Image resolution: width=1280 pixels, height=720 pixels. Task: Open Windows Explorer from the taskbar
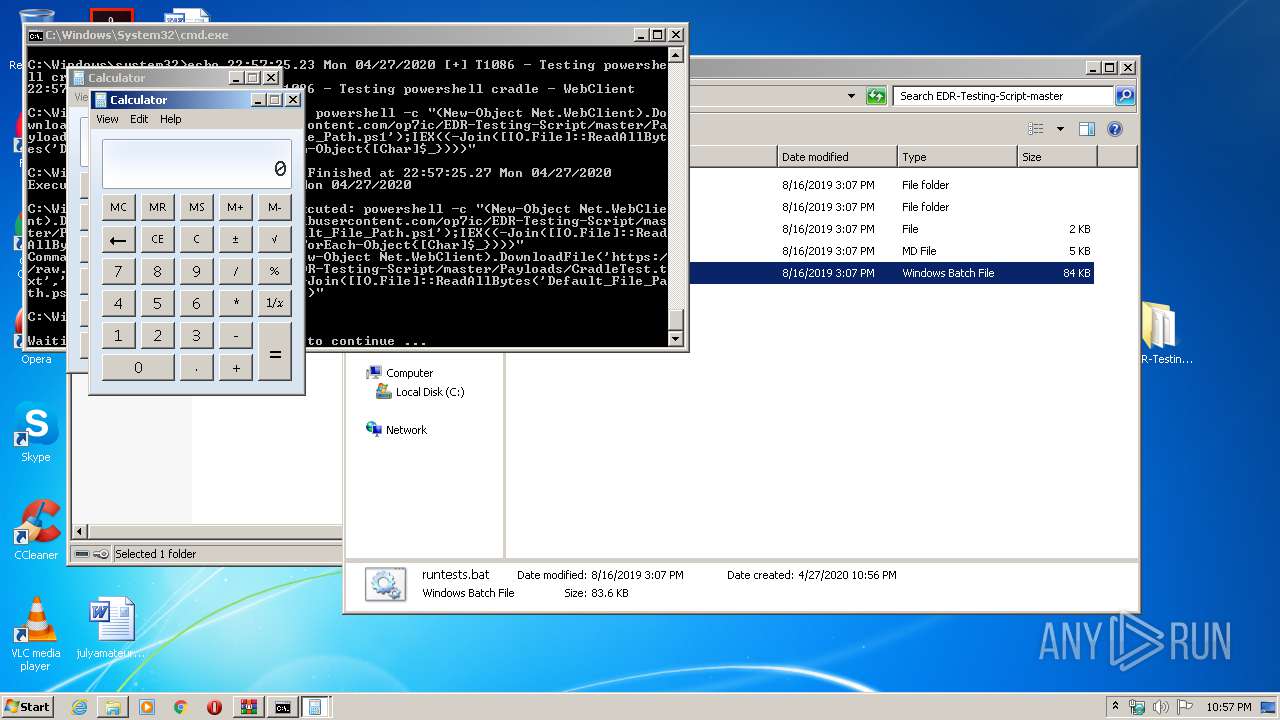pos(113,707)
